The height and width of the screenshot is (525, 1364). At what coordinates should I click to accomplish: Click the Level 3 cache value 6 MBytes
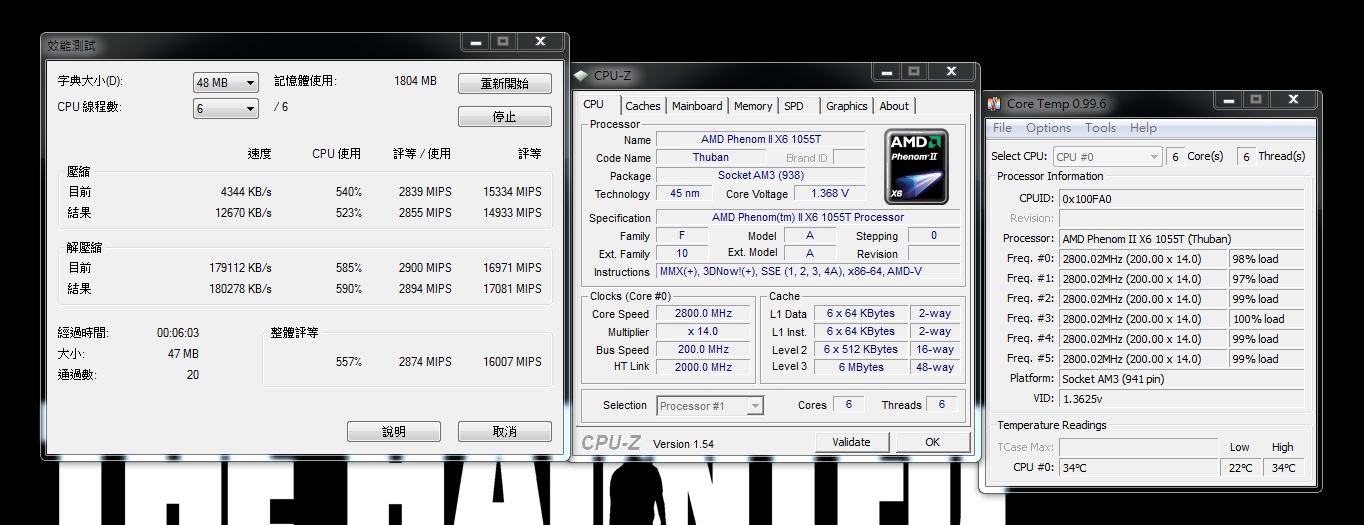pos(860,367)
